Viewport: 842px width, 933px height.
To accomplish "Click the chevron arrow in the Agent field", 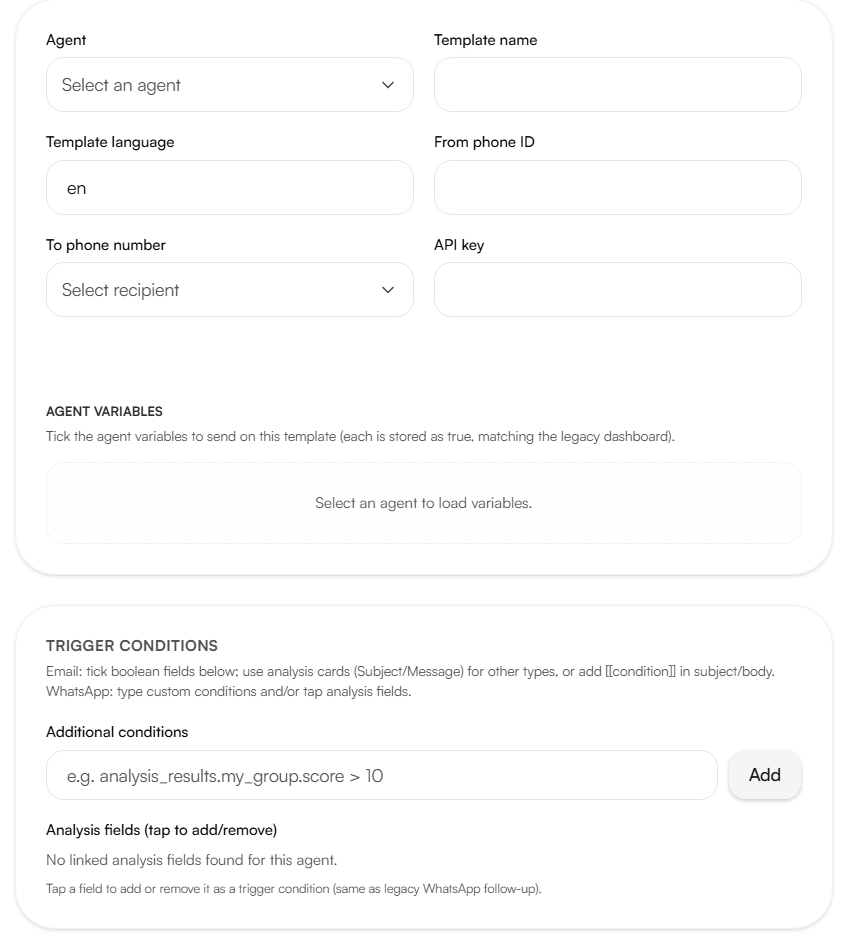I will [x=388, y=85].
